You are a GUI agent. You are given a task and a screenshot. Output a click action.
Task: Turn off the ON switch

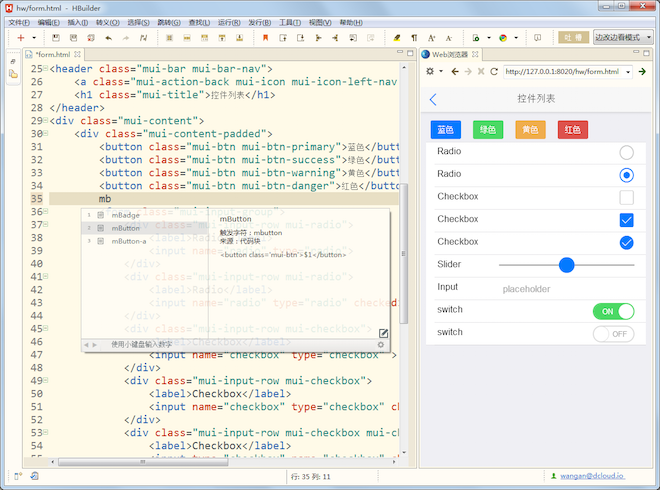(x=613, y=312)
